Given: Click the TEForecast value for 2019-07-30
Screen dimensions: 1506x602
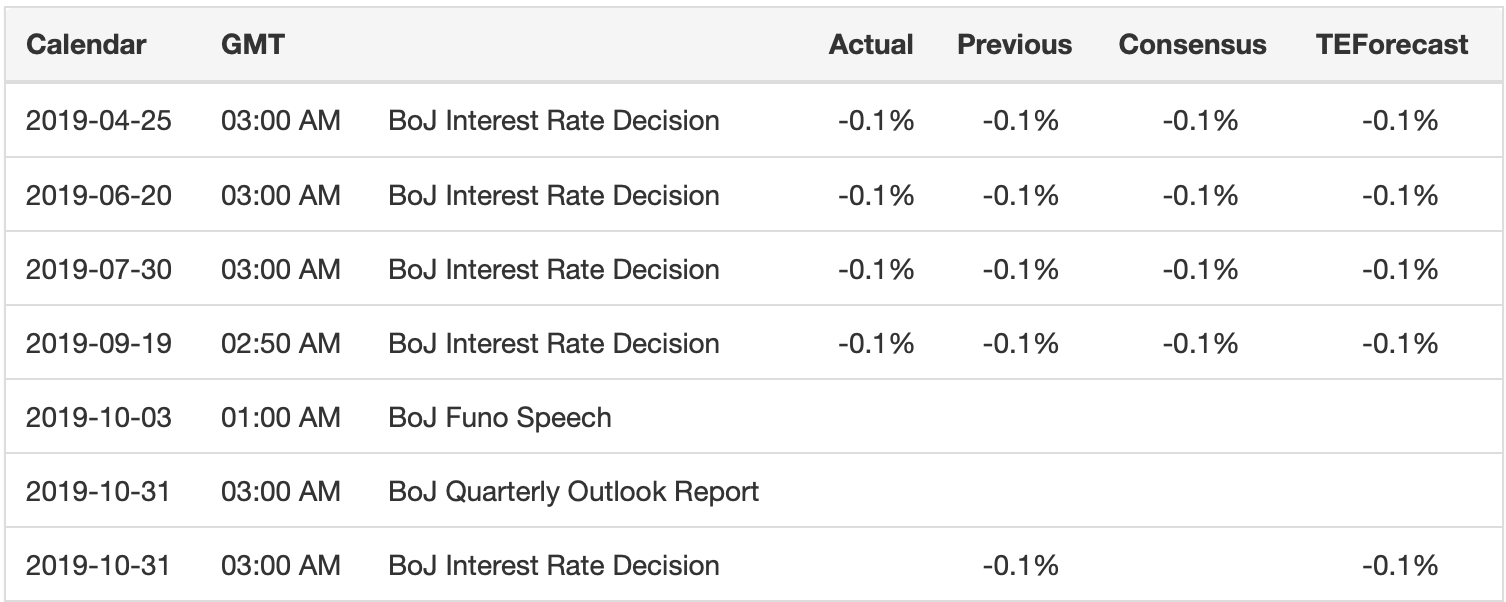Looking at the screenshot, I should (1400, 269).
